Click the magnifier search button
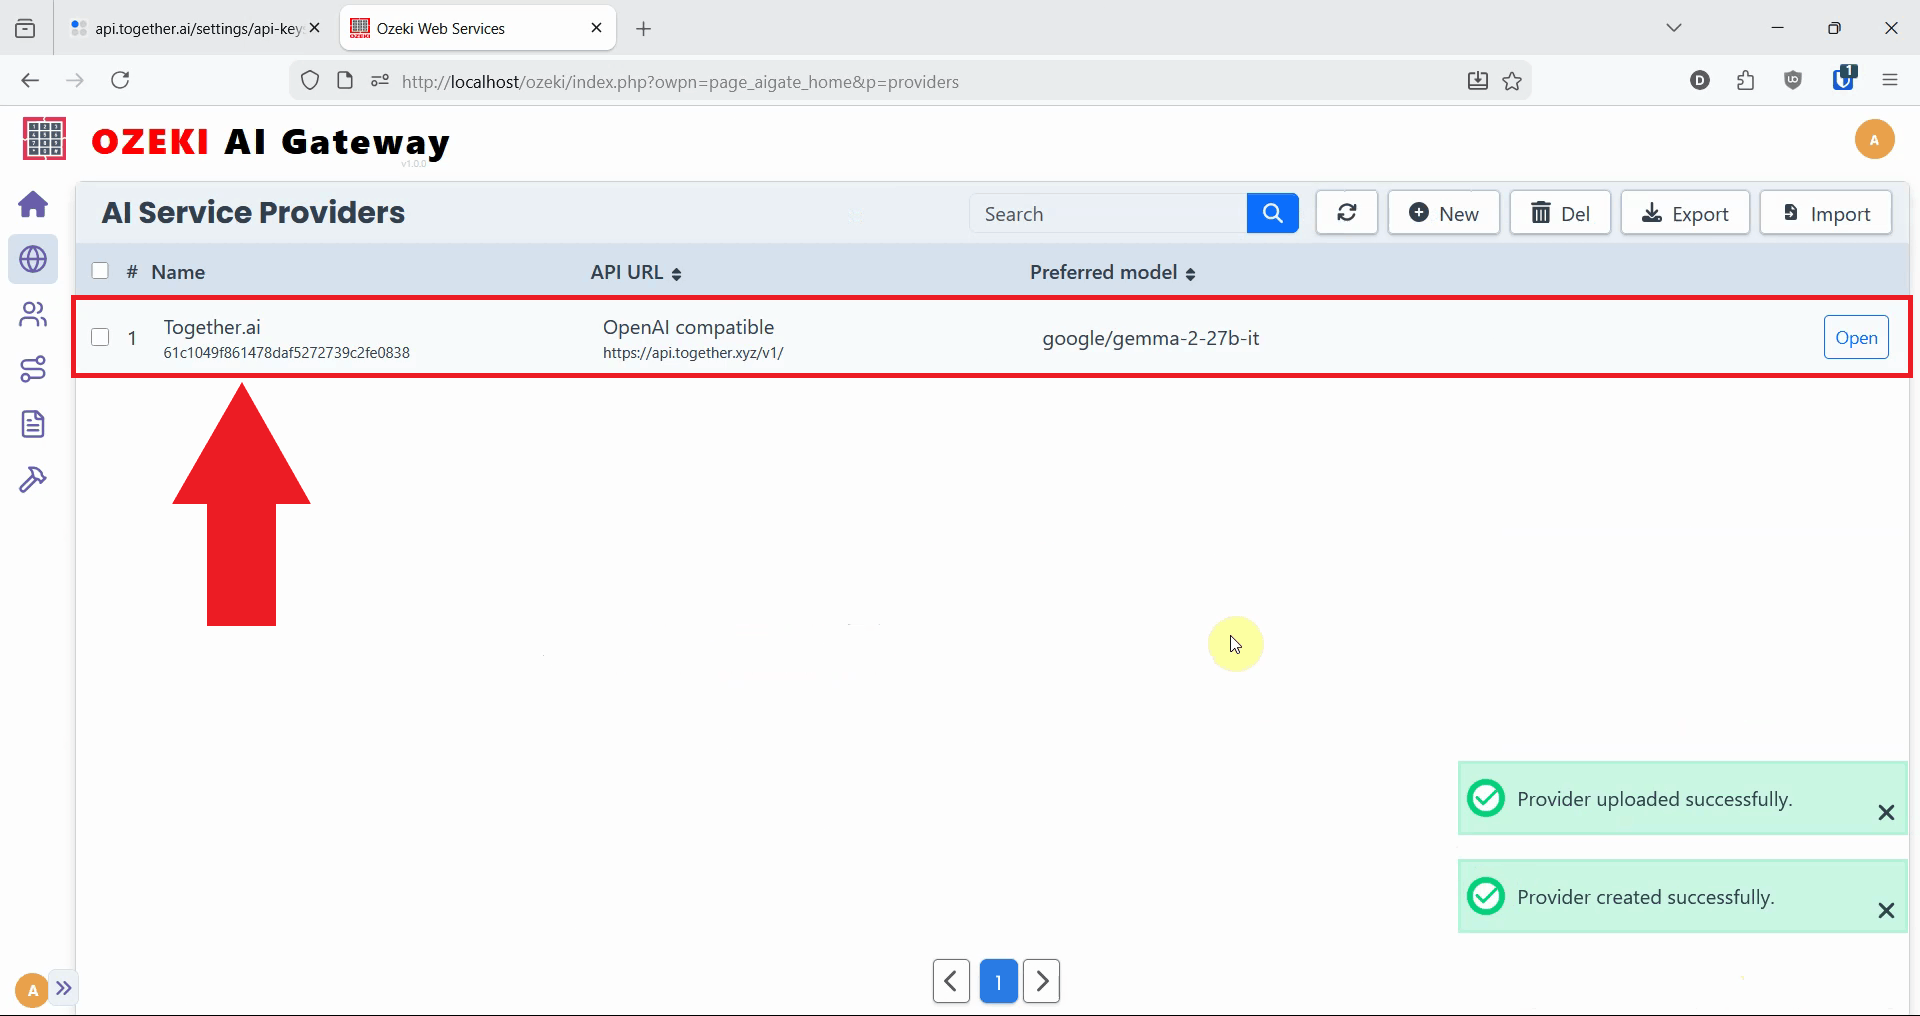This screenshot has width=1920, height=1016. [1272, 213]
